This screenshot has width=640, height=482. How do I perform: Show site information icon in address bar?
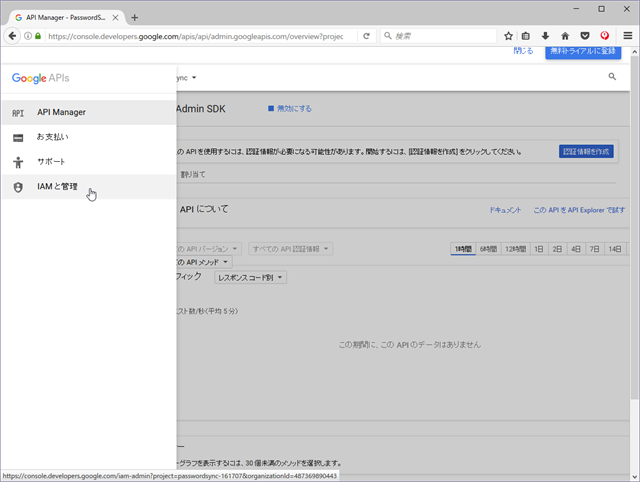[x=28, y=36]
